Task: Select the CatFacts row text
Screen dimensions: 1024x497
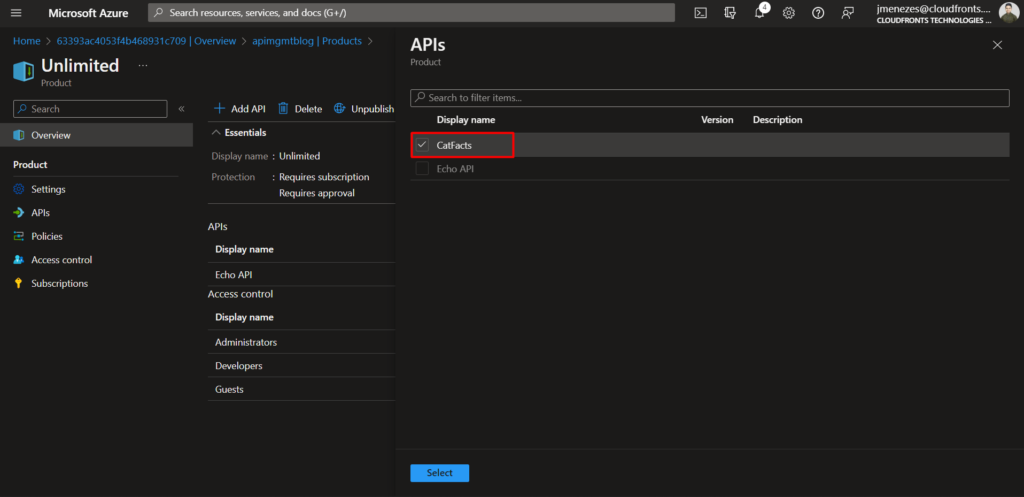Action: point(454,145)
